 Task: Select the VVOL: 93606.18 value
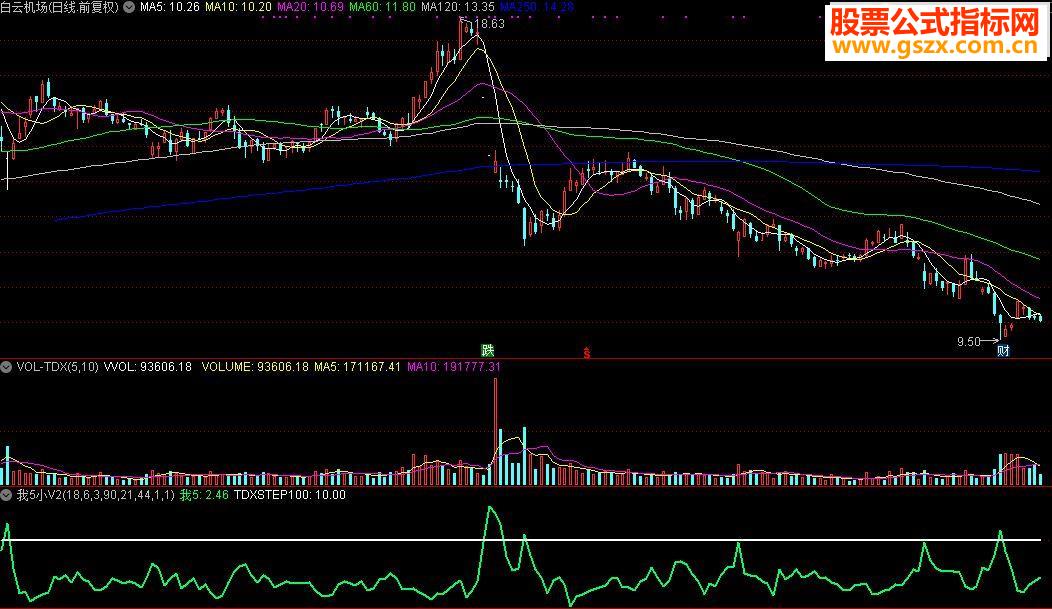click(148, 367)
